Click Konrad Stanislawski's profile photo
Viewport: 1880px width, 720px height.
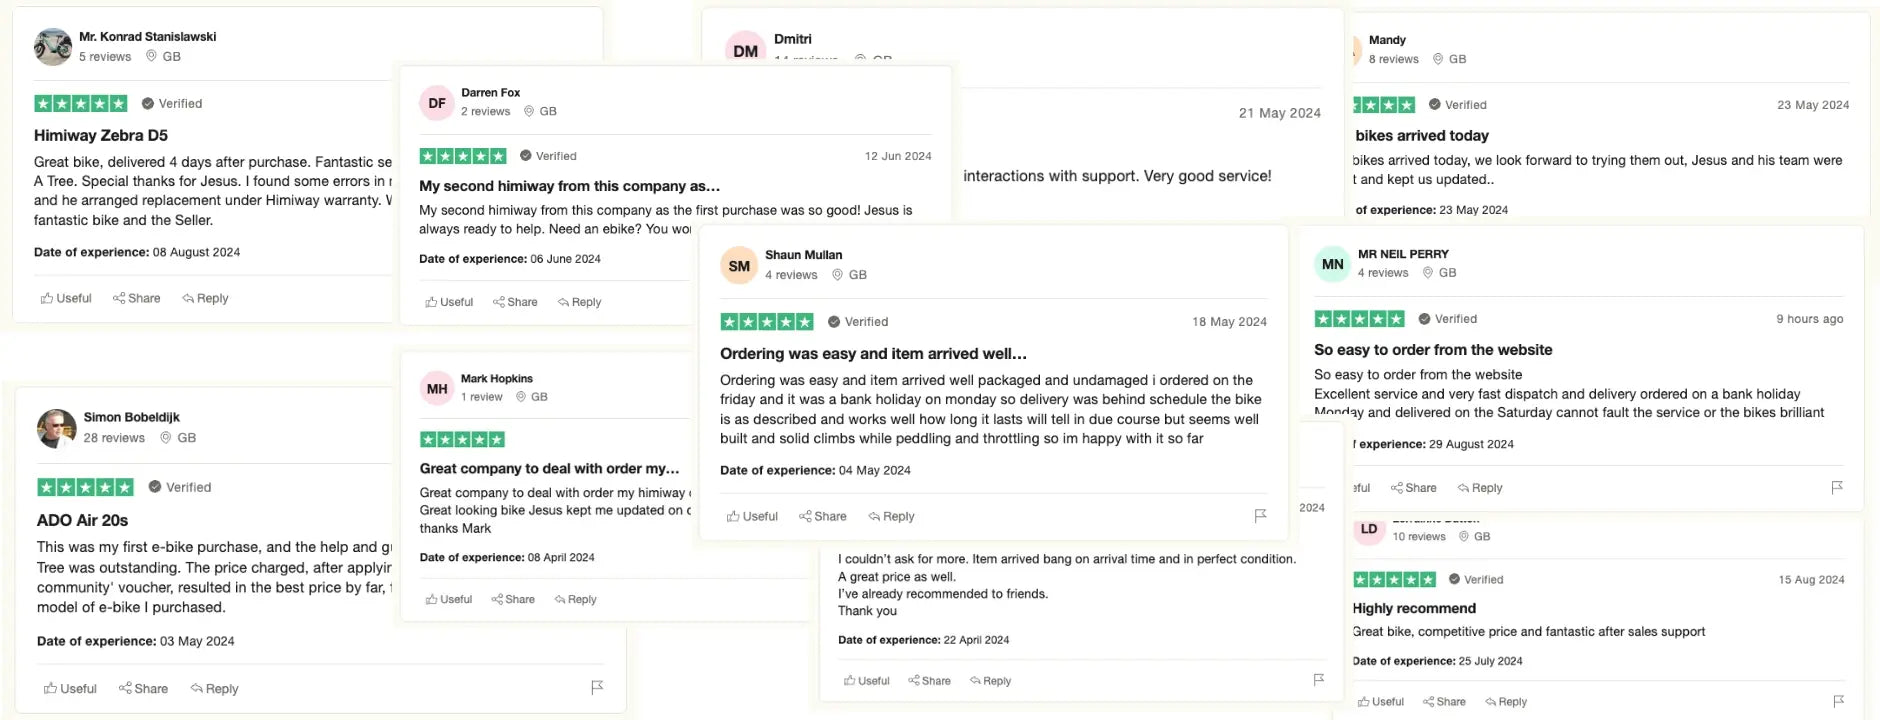(53, 47)
